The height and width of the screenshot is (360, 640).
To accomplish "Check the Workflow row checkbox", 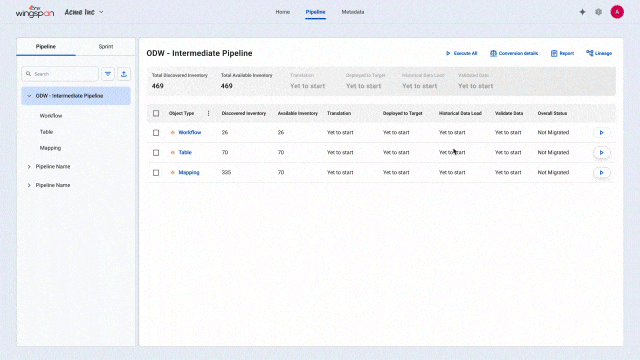I will tap(156, 133).
